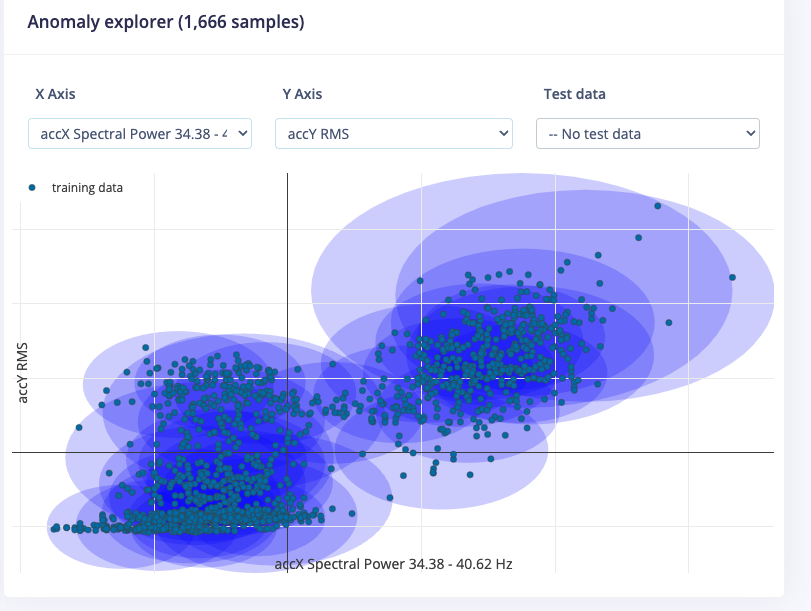Click the Test data field label
The width and height of the screenshot is (811, 611).
574,94
